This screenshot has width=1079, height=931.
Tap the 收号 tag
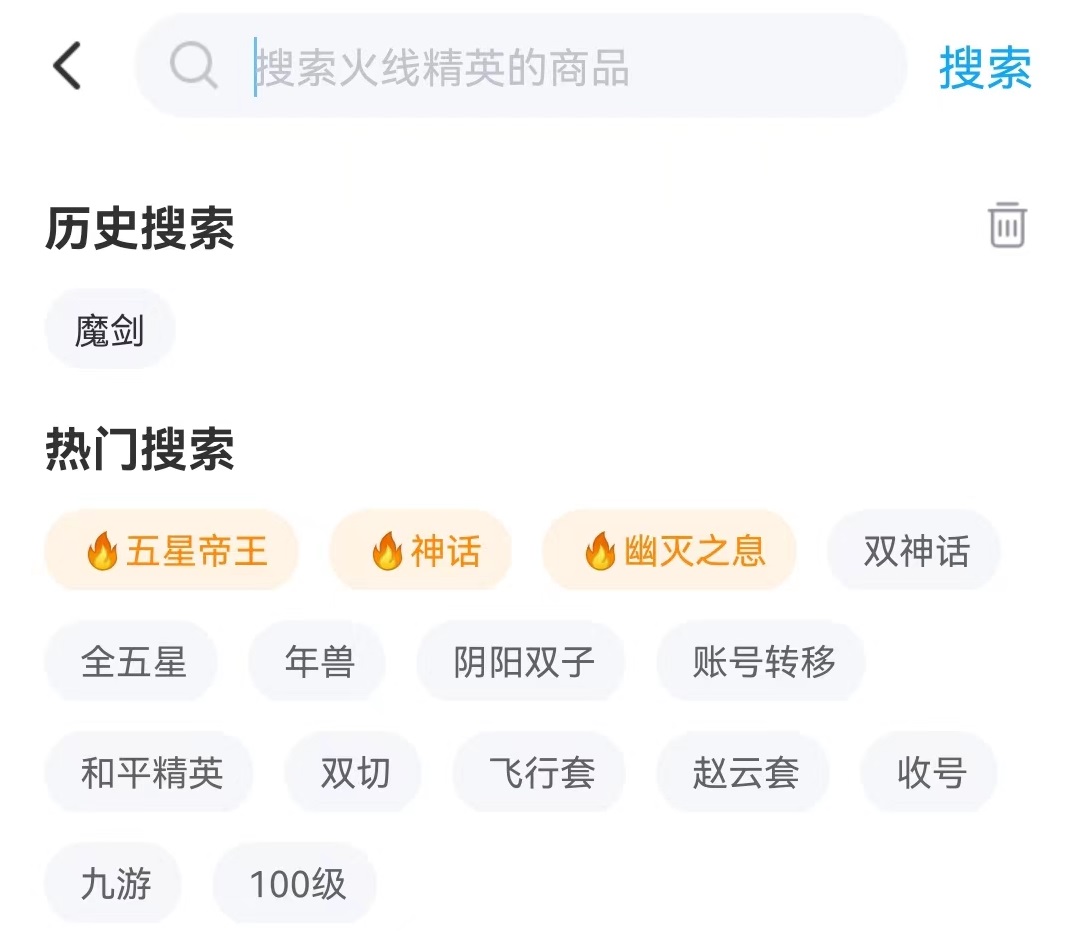pos(930,773)
